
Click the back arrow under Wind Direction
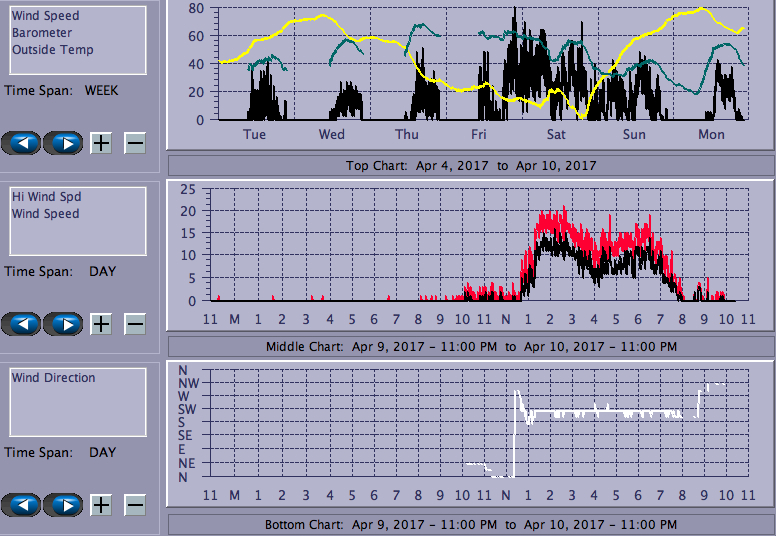point(22,504)
